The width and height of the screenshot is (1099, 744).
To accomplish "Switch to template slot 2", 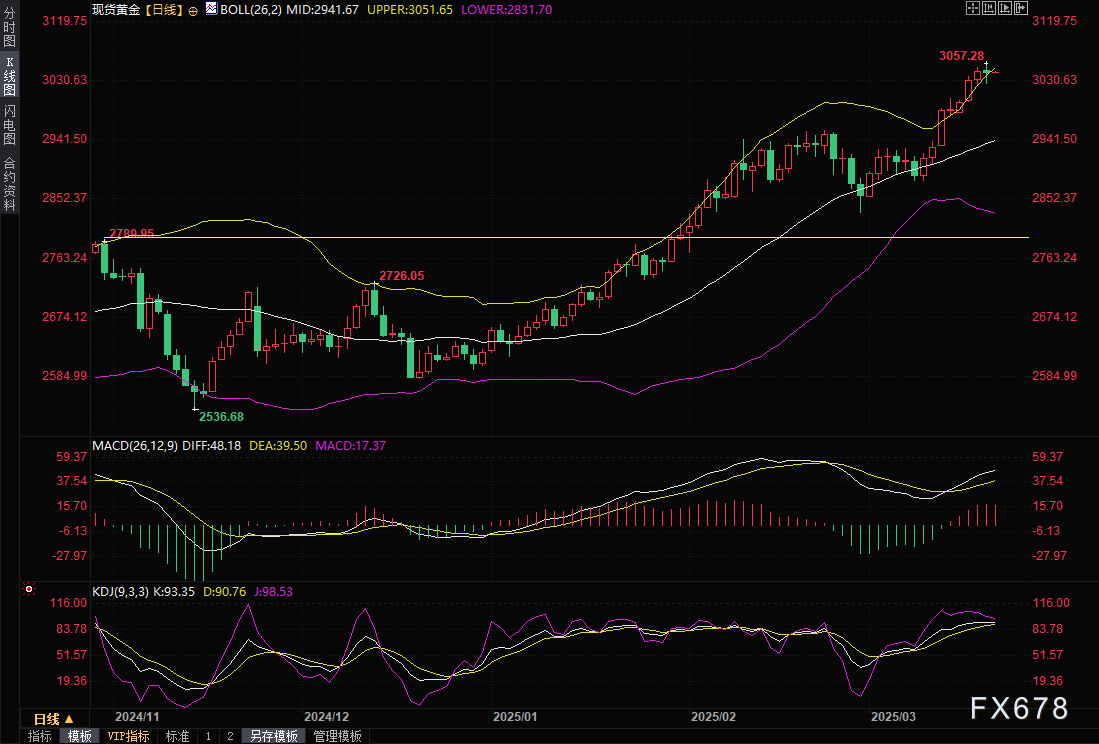I will tap(230, 736).
